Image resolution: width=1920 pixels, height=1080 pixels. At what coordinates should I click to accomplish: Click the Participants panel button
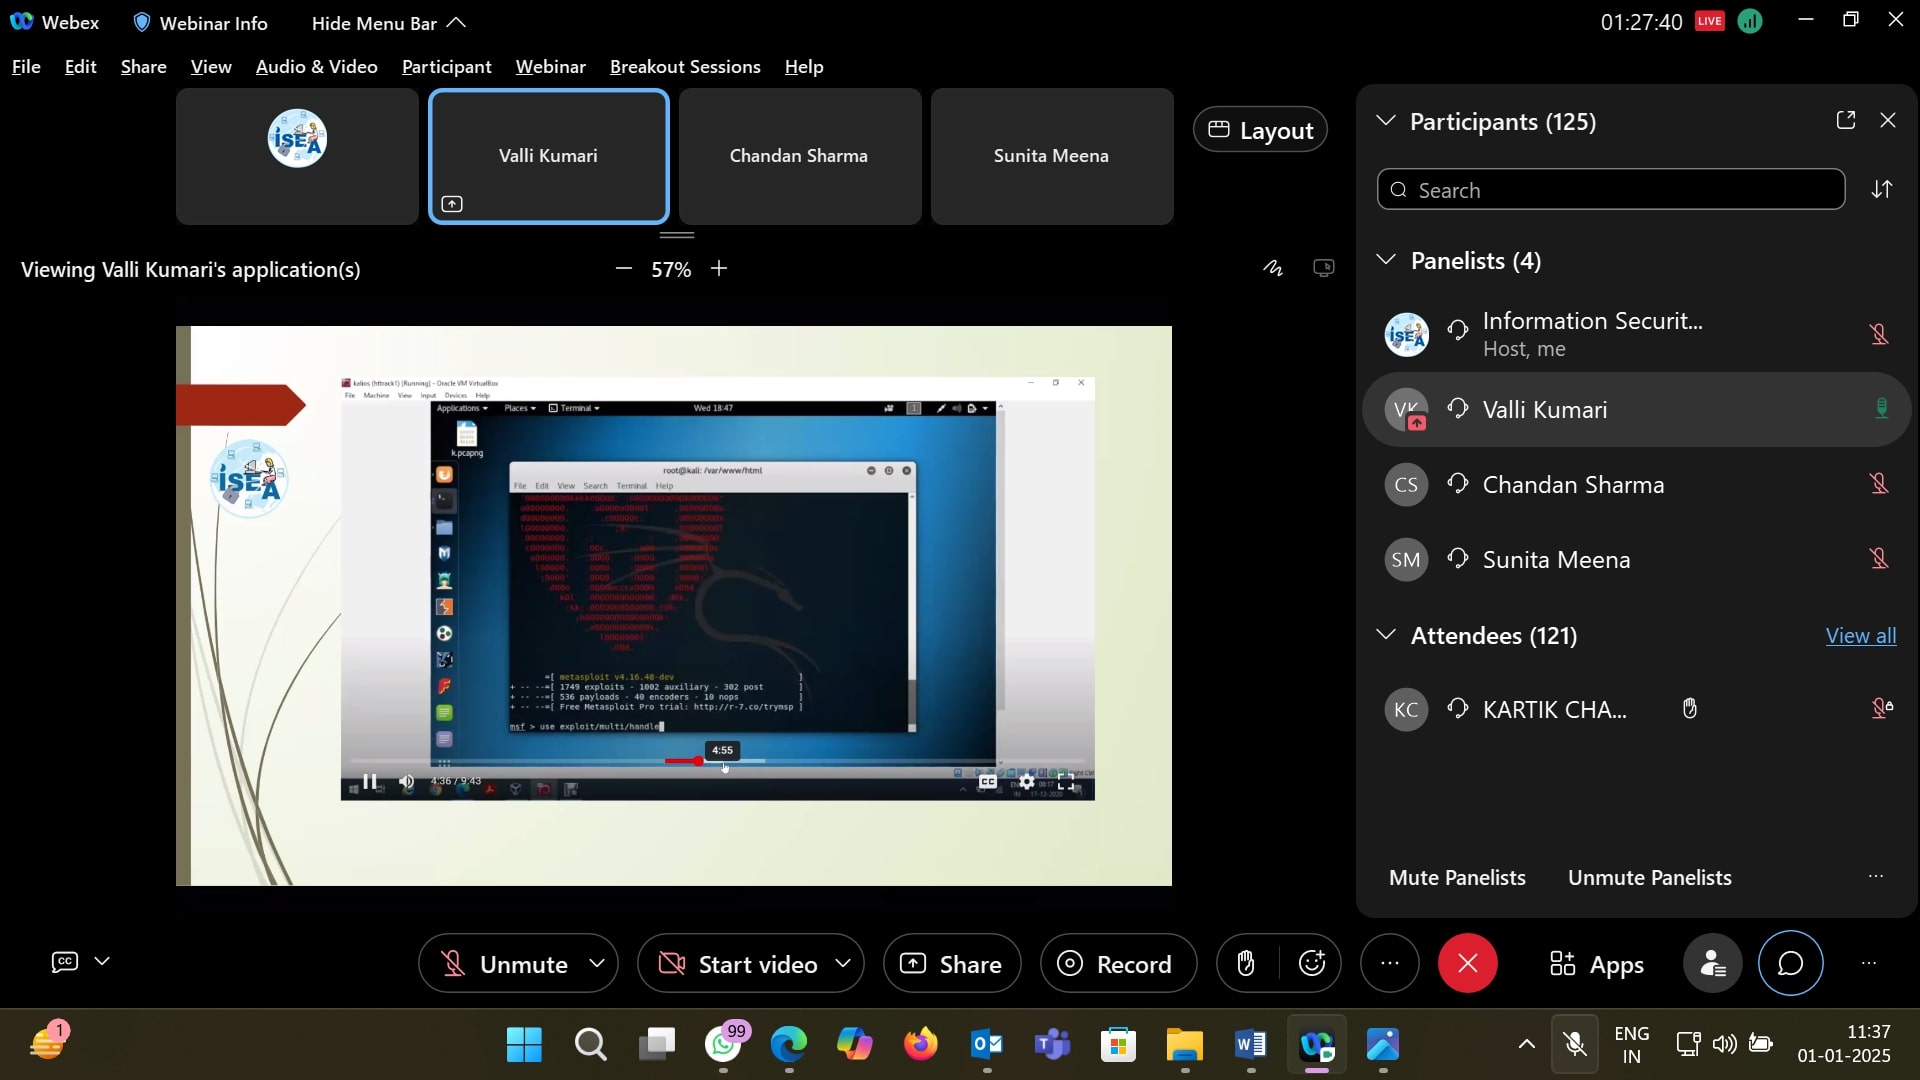click(1713, 964)
